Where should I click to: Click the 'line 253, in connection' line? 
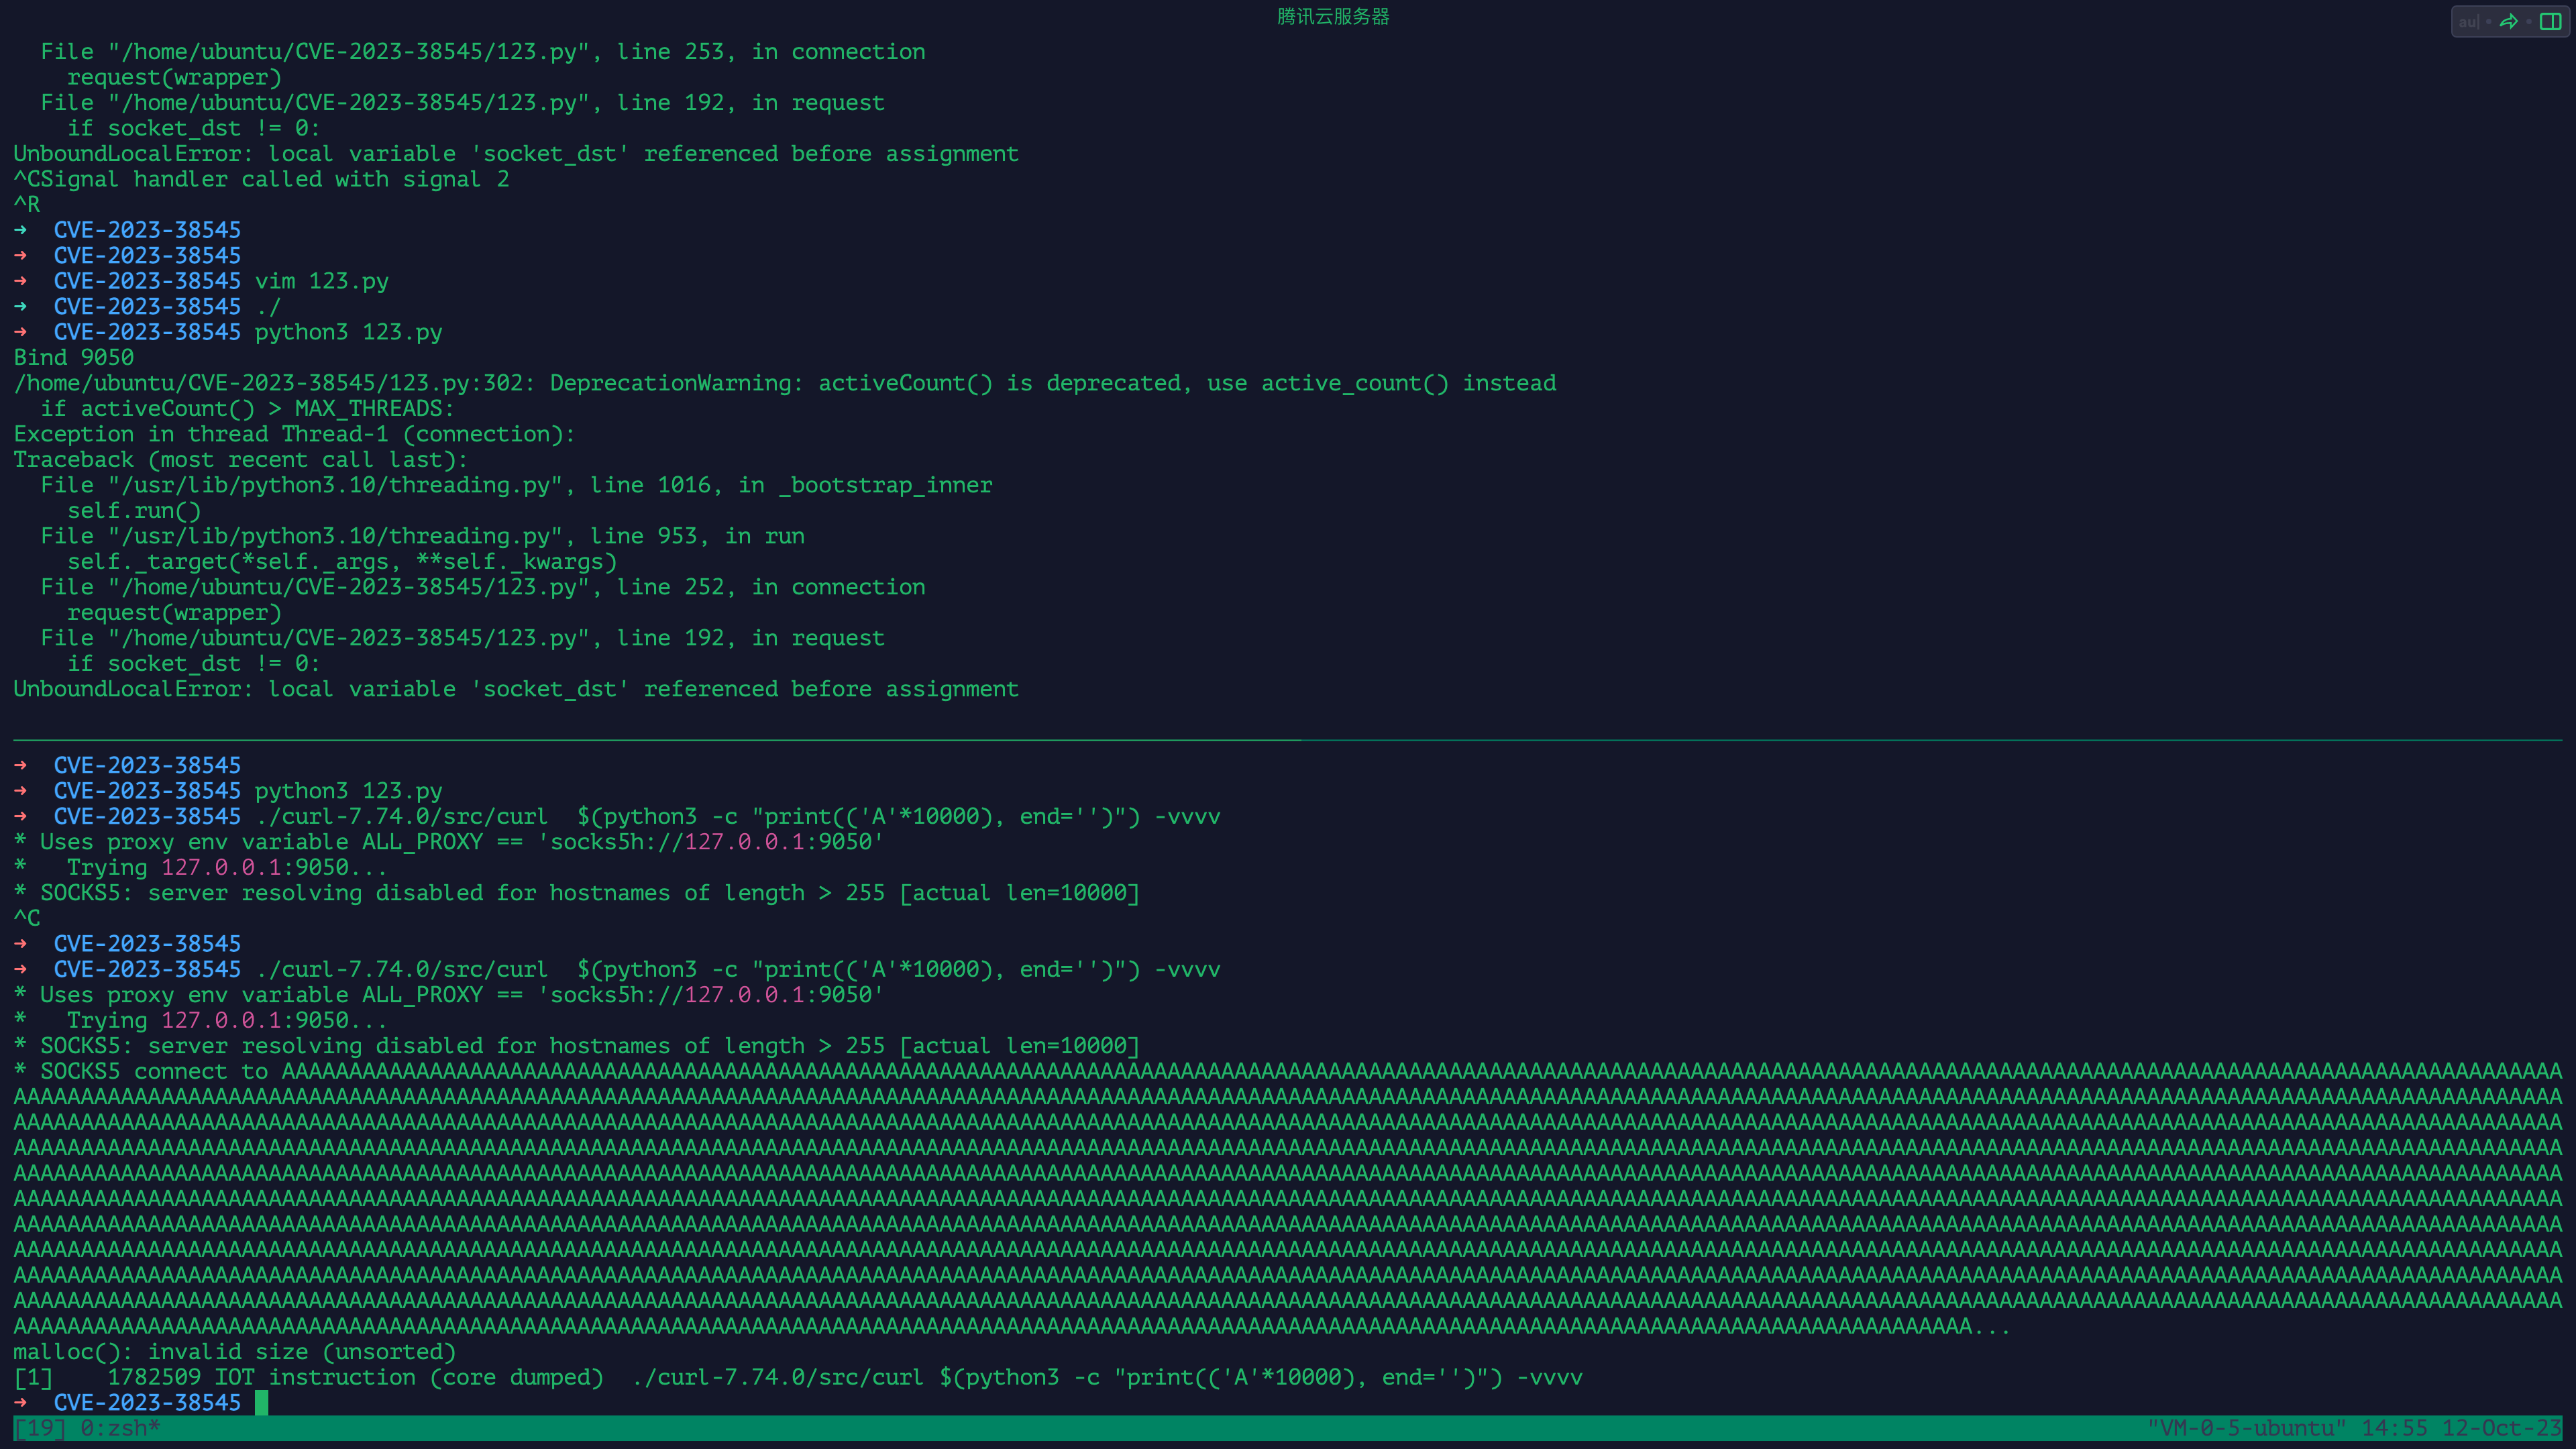(x=482, y=51)
